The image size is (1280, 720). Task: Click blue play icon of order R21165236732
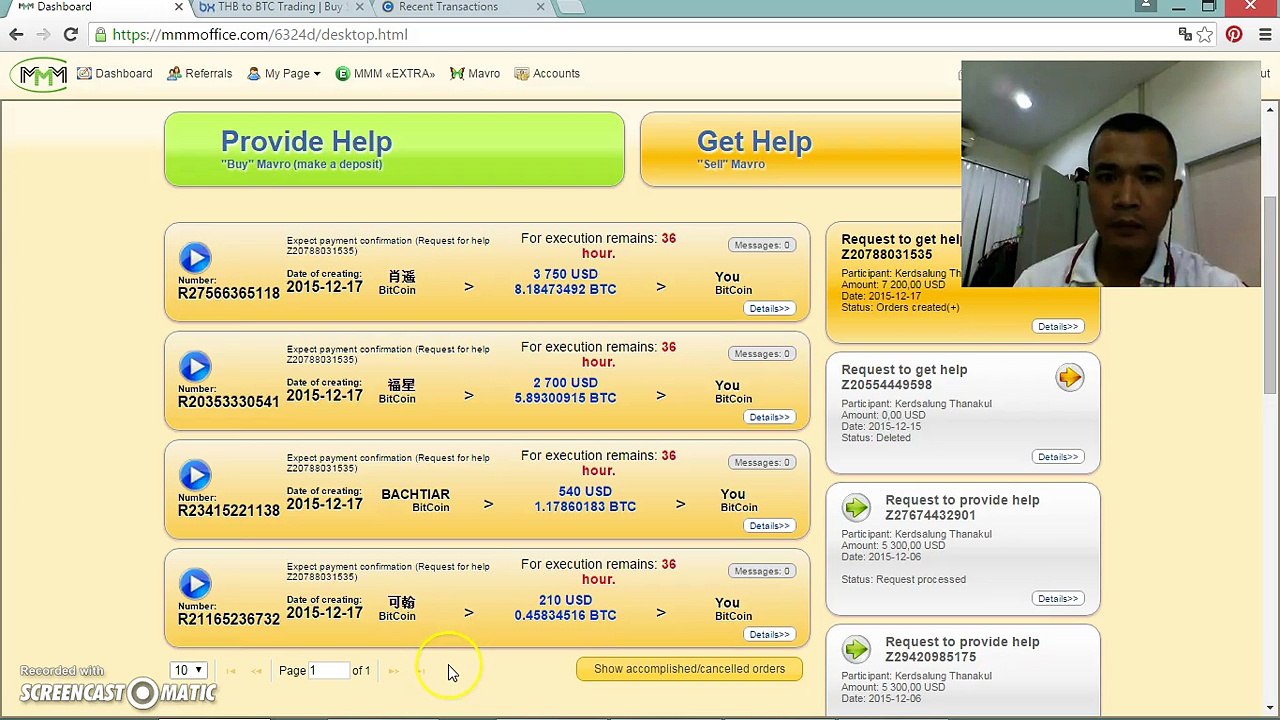(195, 584)
